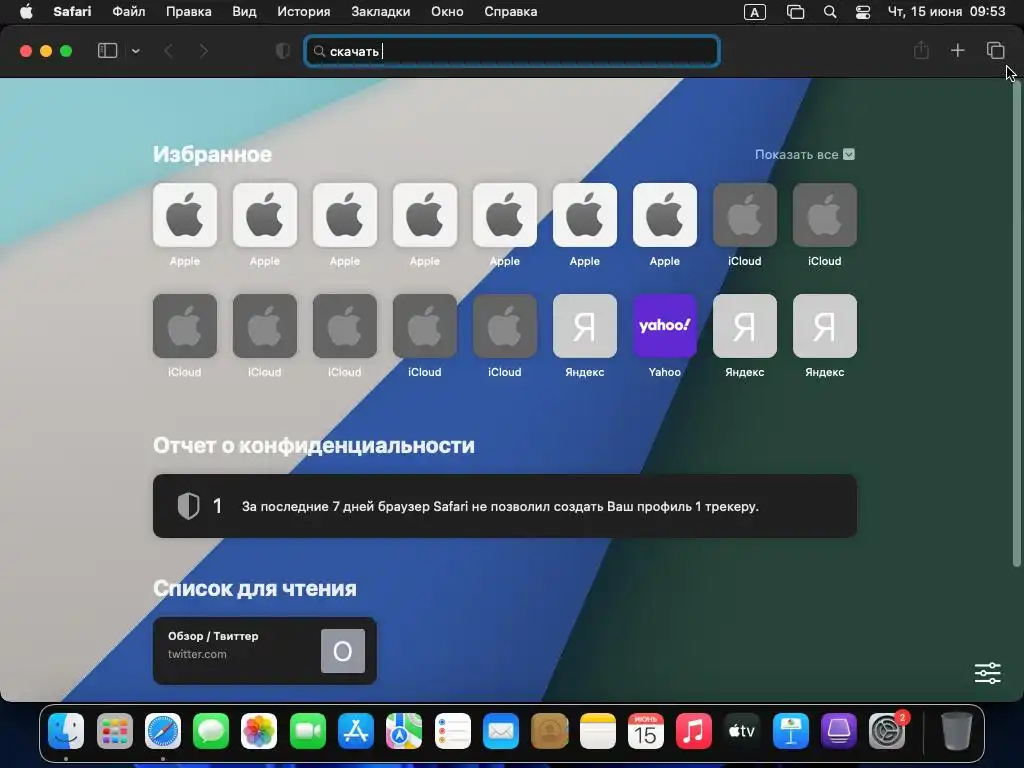Image resolution: width=1024 pixels, height=768 pixels.
Task: Open Calendar from the Dock
Action: [645, 731]
